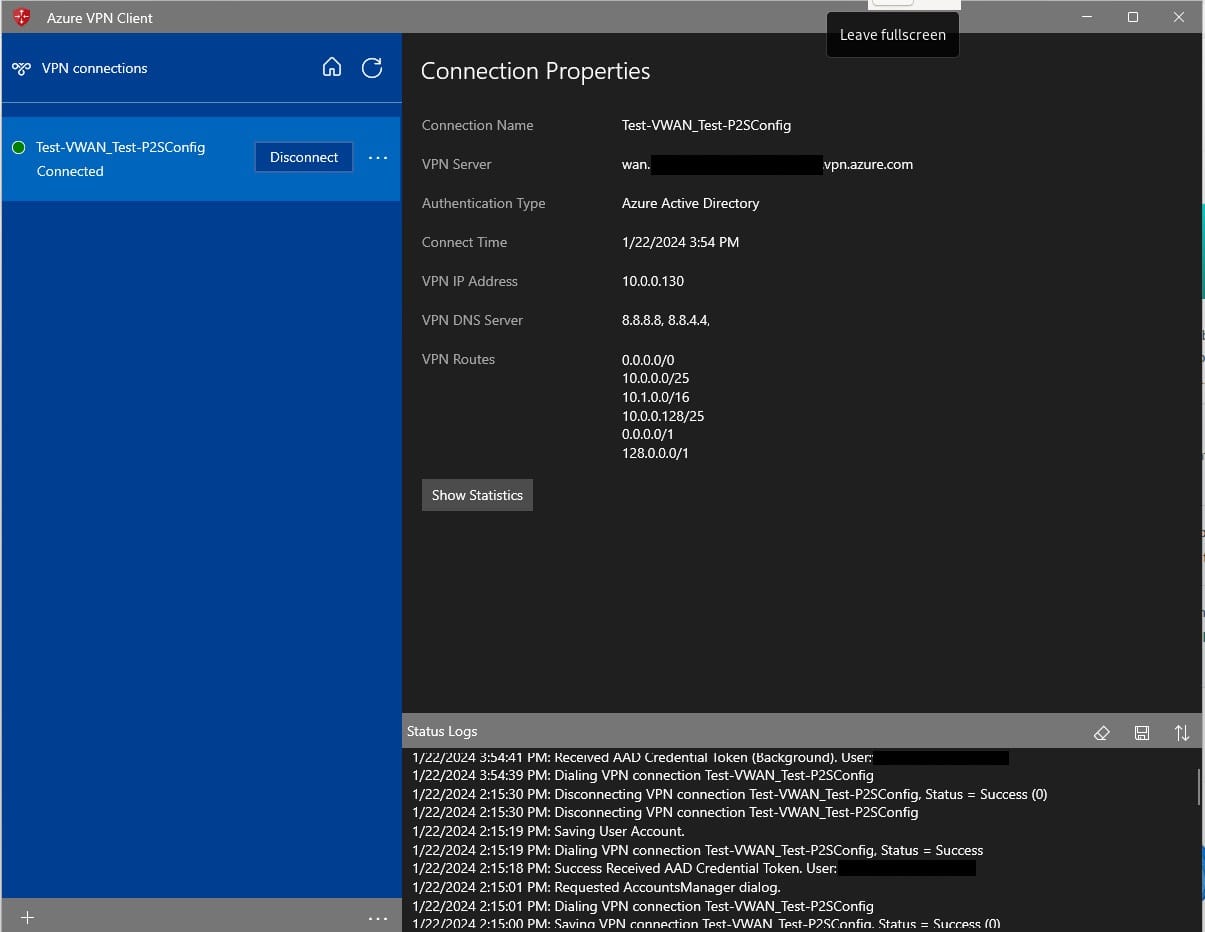Click the VPN connections network icon
This screenshot has height=932, width=1205.
[21, 69]
